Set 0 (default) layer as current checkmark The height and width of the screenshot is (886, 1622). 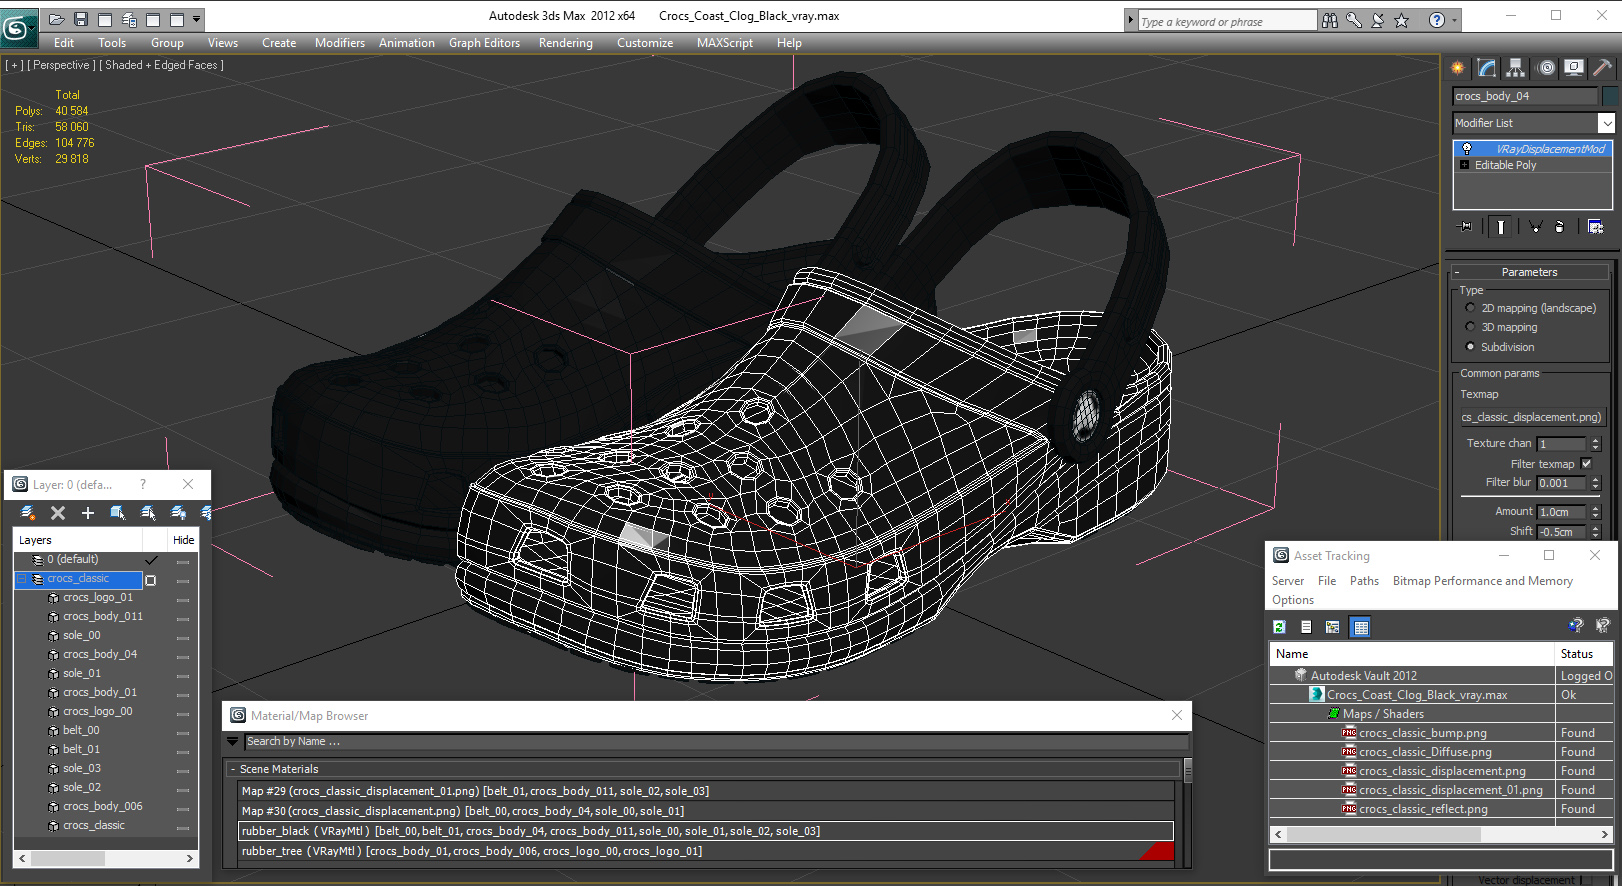pyautogui.click(x=151, y=560)
